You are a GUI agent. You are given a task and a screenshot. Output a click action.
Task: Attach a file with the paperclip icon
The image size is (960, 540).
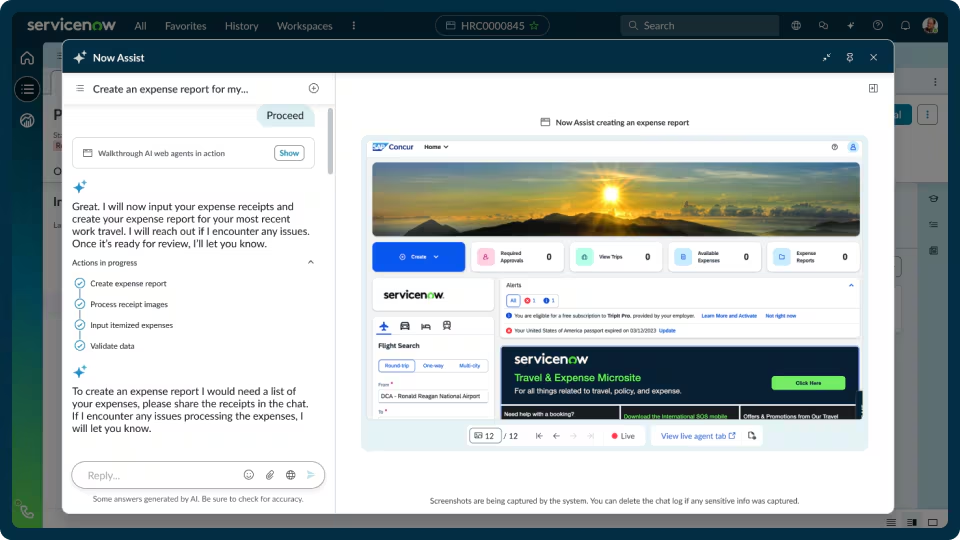pos(269,474)
